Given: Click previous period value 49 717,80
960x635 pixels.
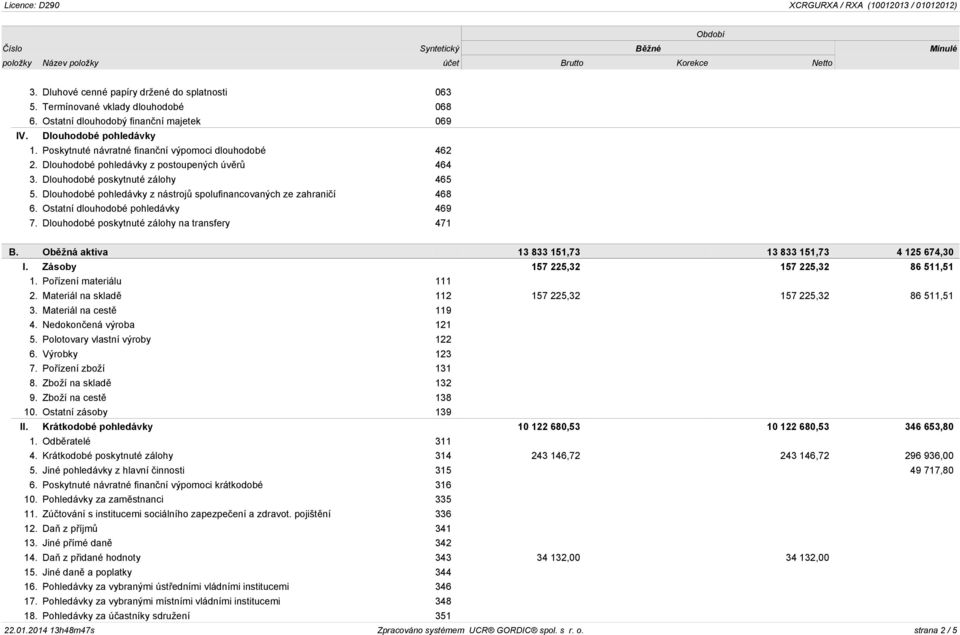Looking at the screenshot, I should point(931,470).
